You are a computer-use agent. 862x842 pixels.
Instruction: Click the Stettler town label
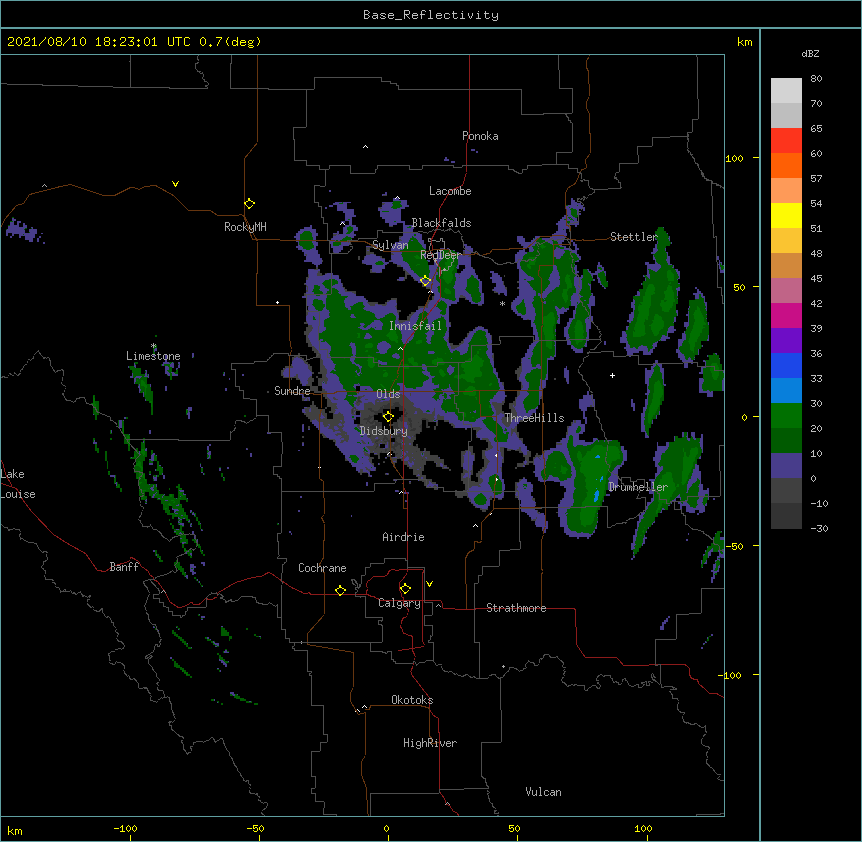click(634, 237)
